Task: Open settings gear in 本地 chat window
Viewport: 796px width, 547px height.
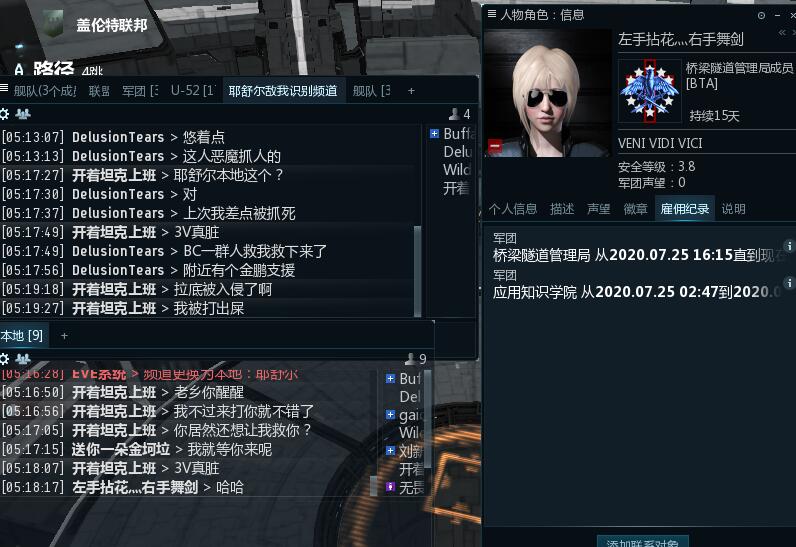Action: pos(4,359)
